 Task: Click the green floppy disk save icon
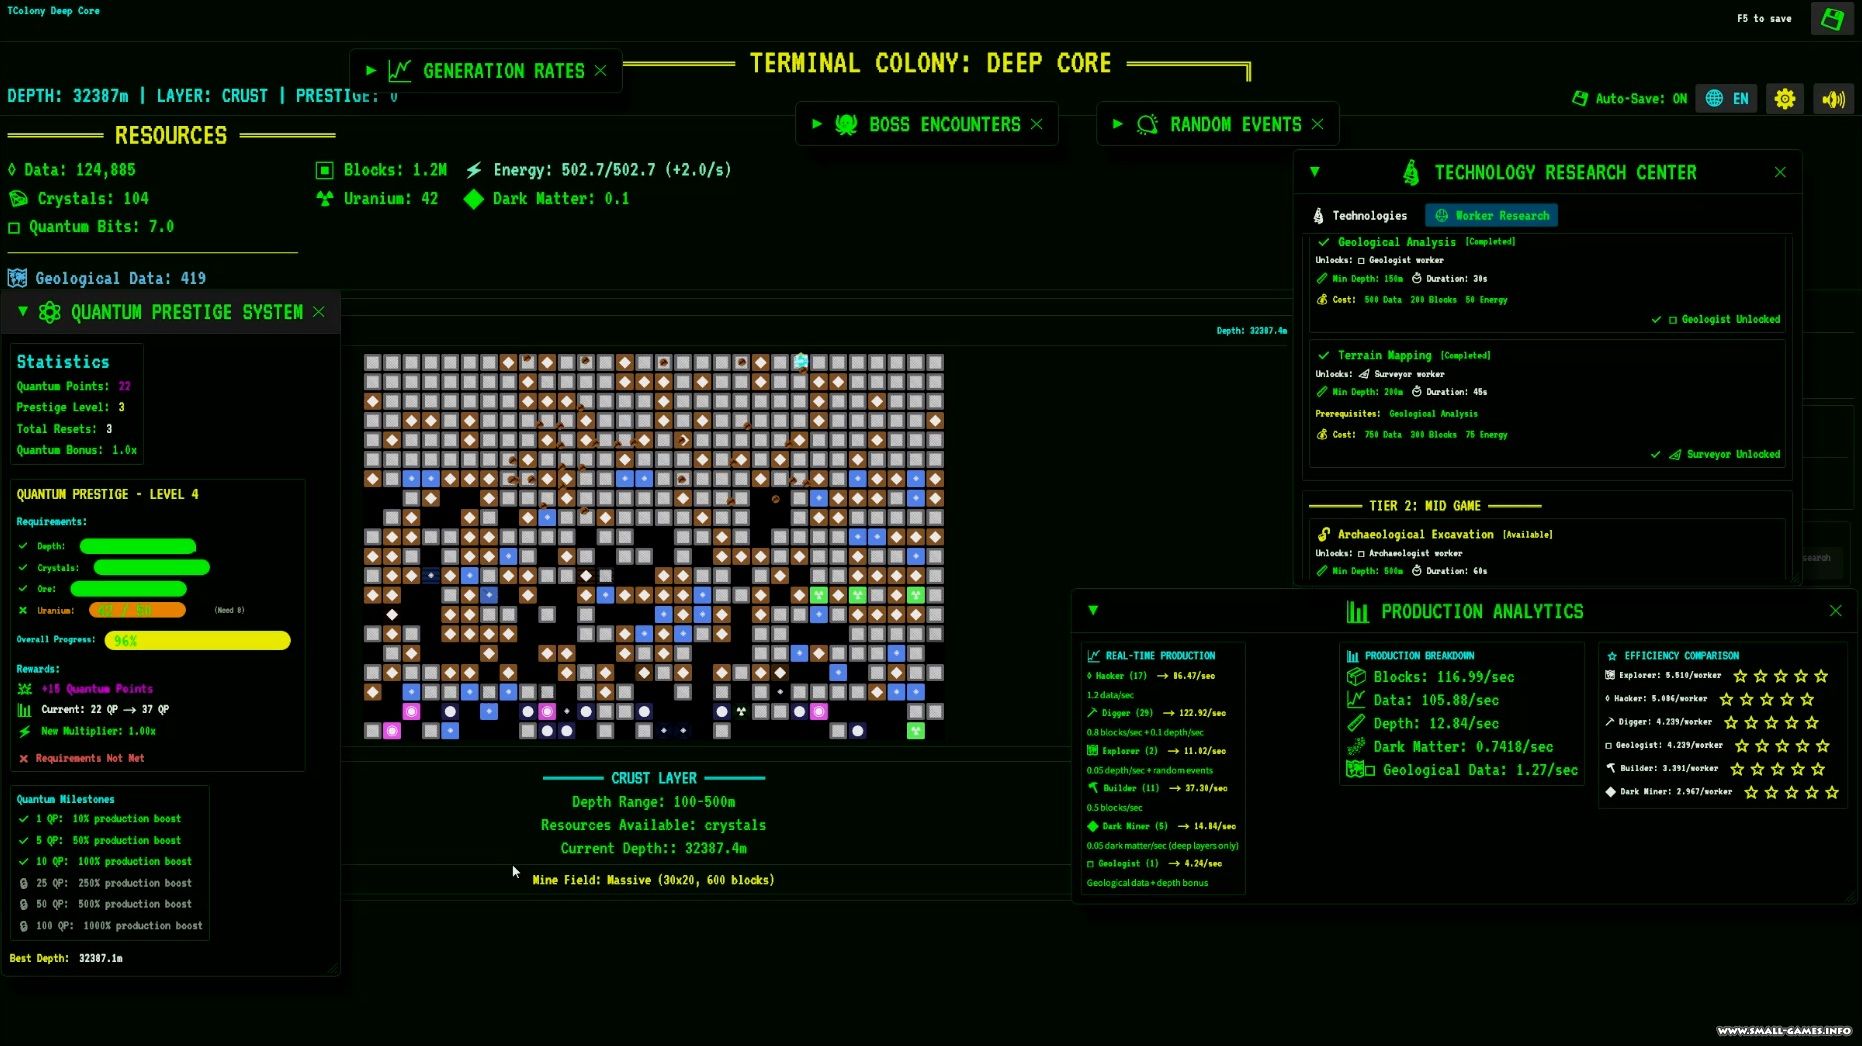point(1832,19)
